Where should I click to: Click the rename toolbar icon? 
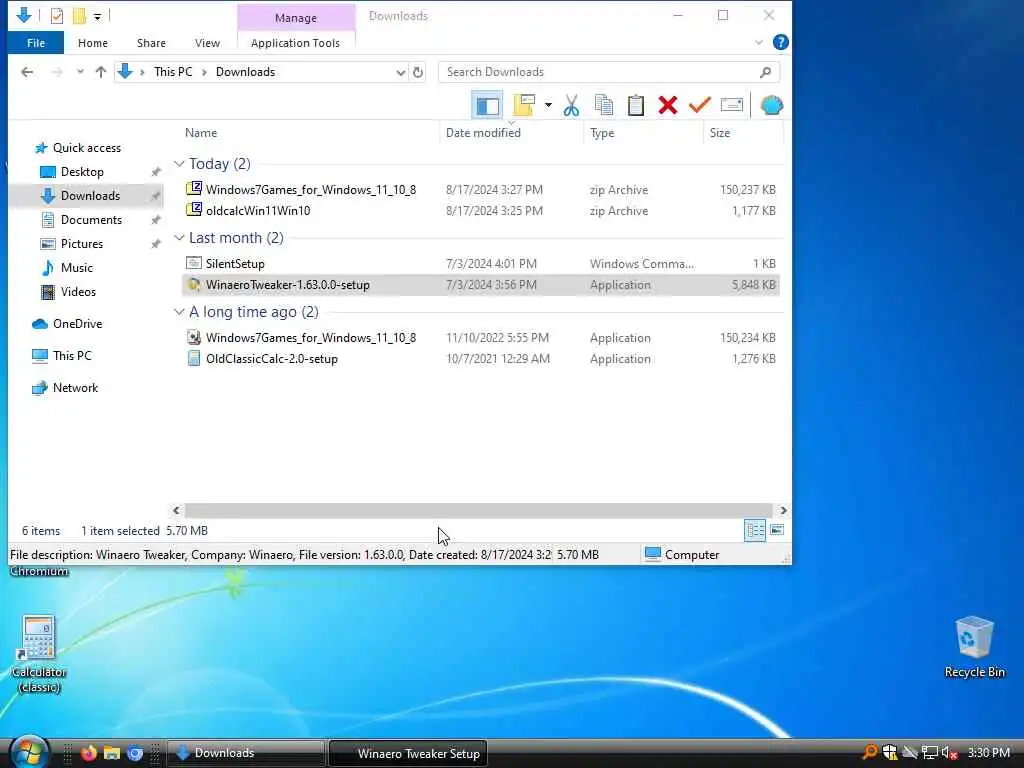731,105
